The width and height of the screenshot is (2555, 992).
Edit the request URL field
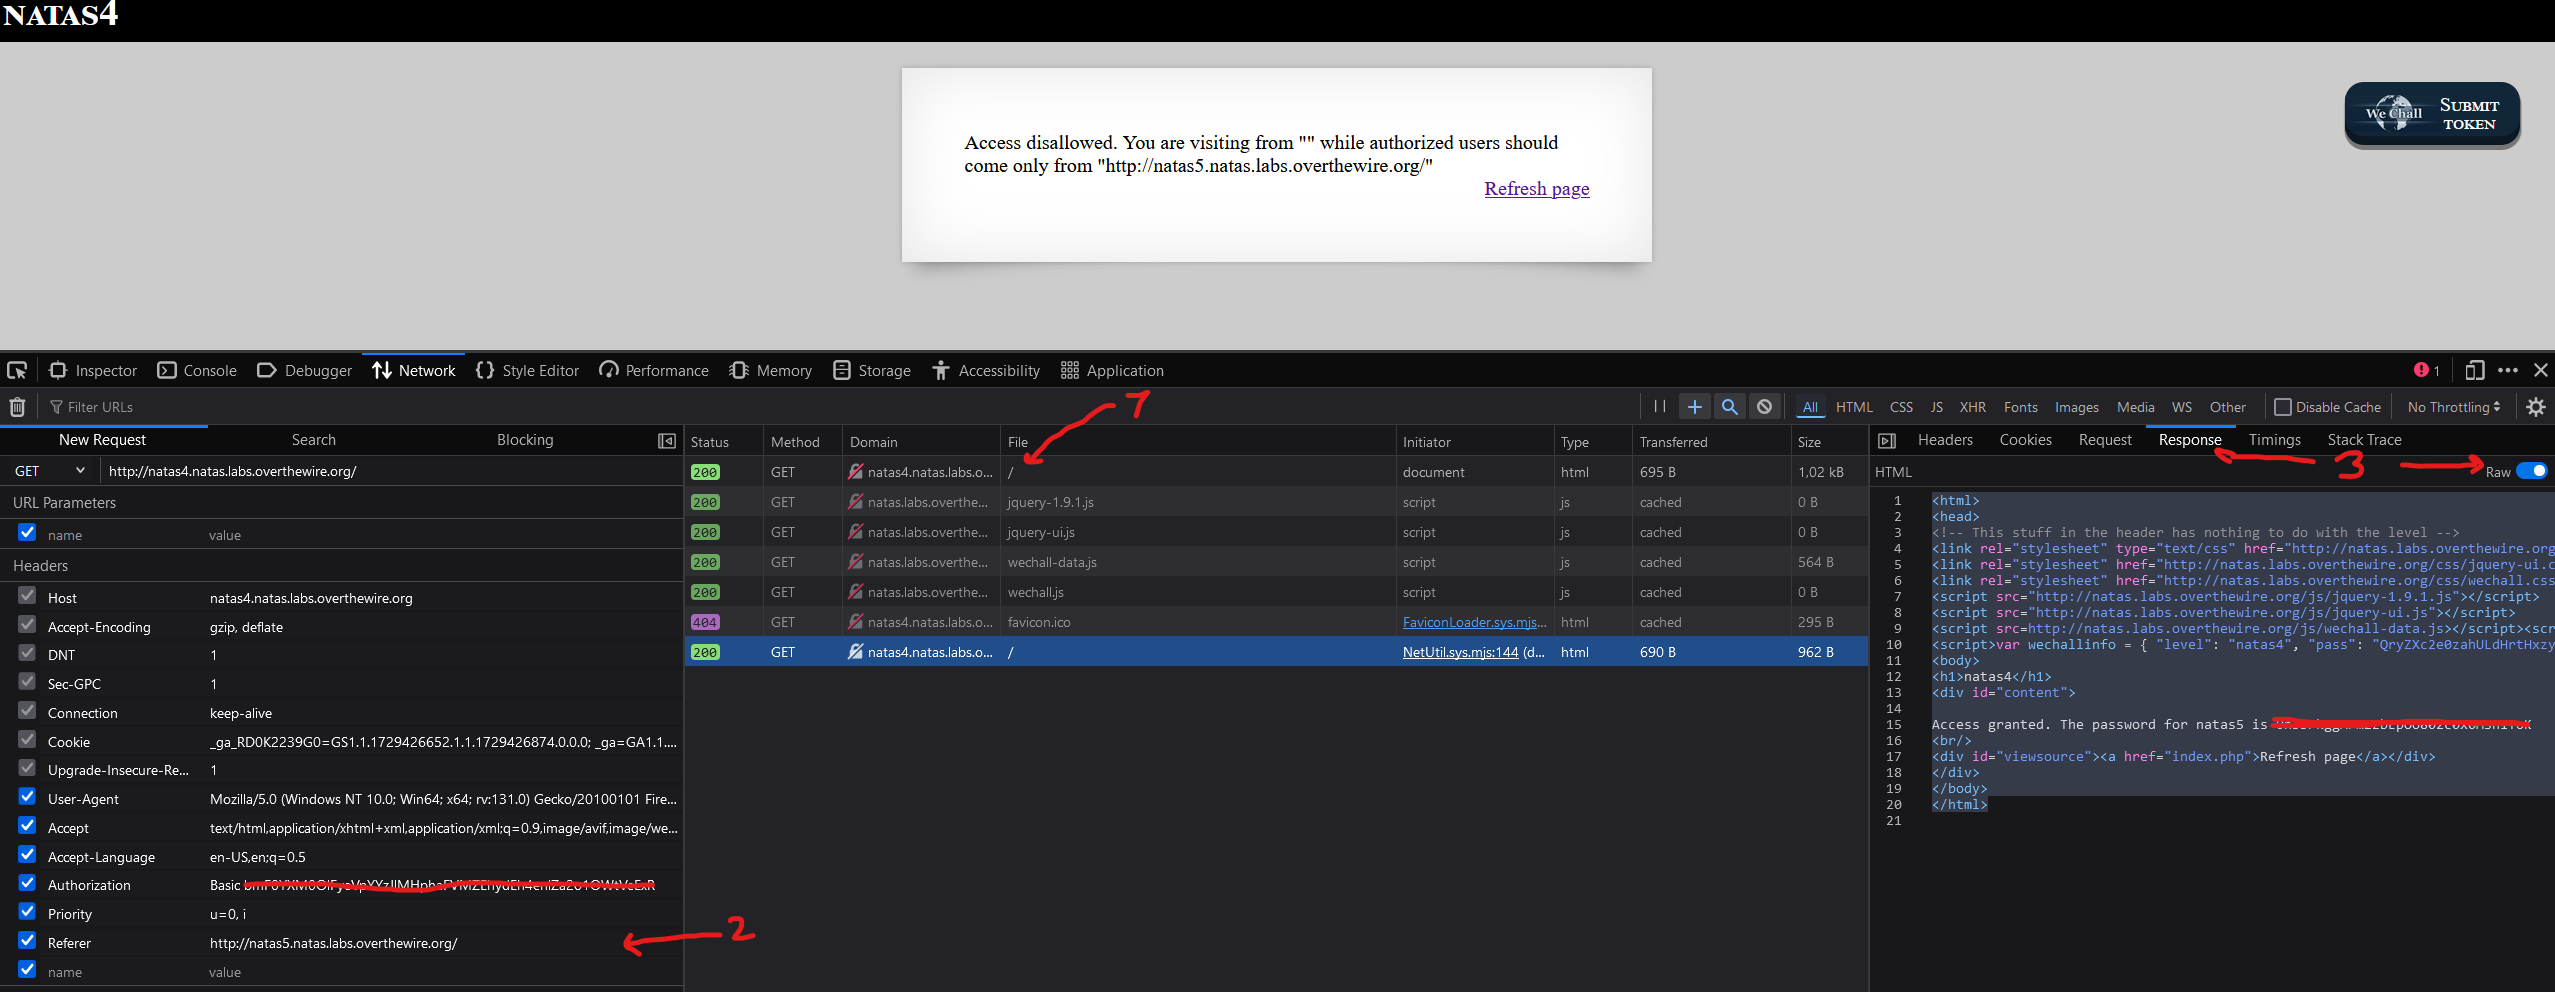(390, 471)
